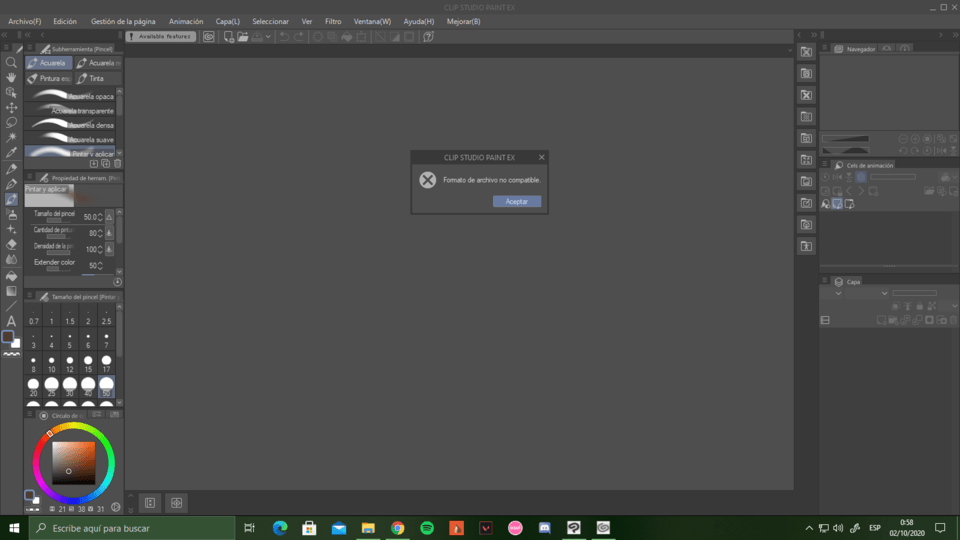Pick the Lasso selection tool
This screenshot has height=540, width=960.
pos(11,122)
